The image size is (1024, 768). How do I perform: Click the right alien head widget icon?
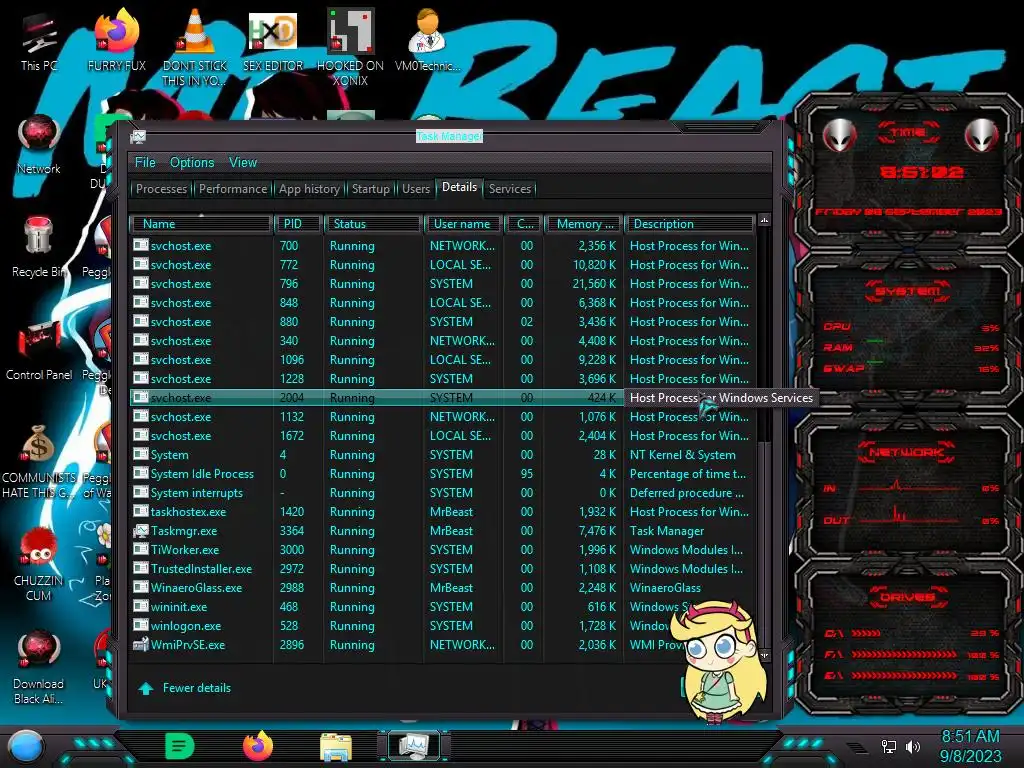981,136
